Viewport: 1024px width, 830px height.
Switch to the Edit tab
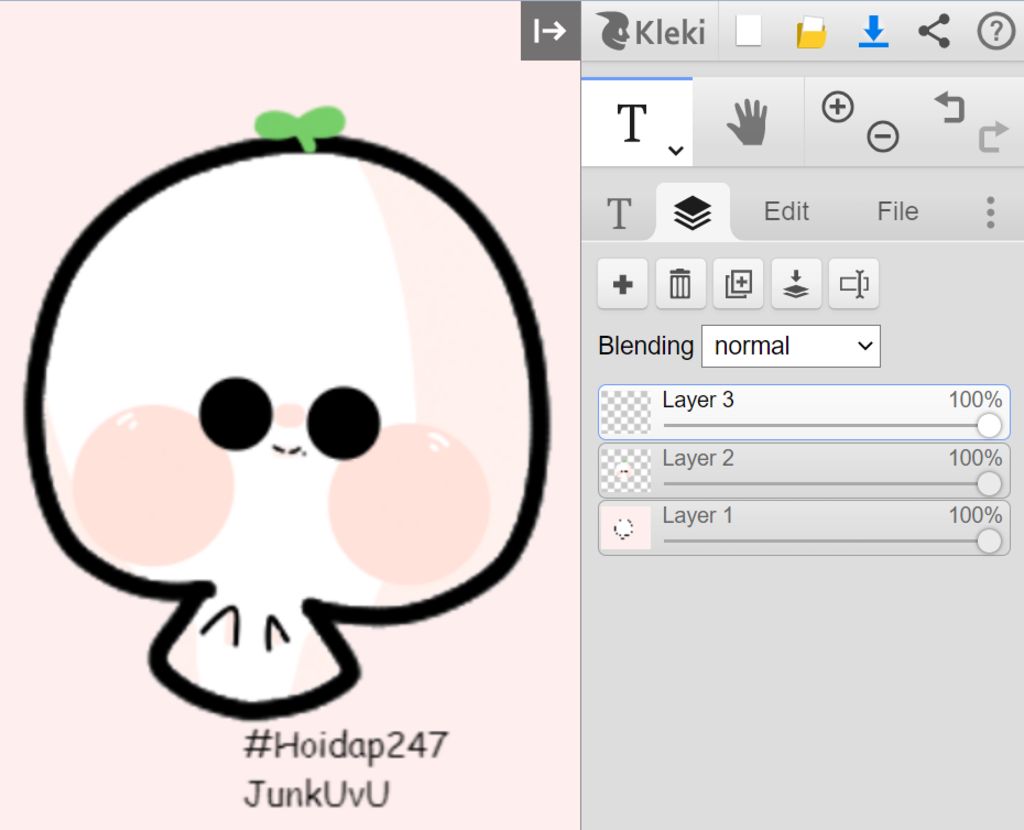pos(786,212)
